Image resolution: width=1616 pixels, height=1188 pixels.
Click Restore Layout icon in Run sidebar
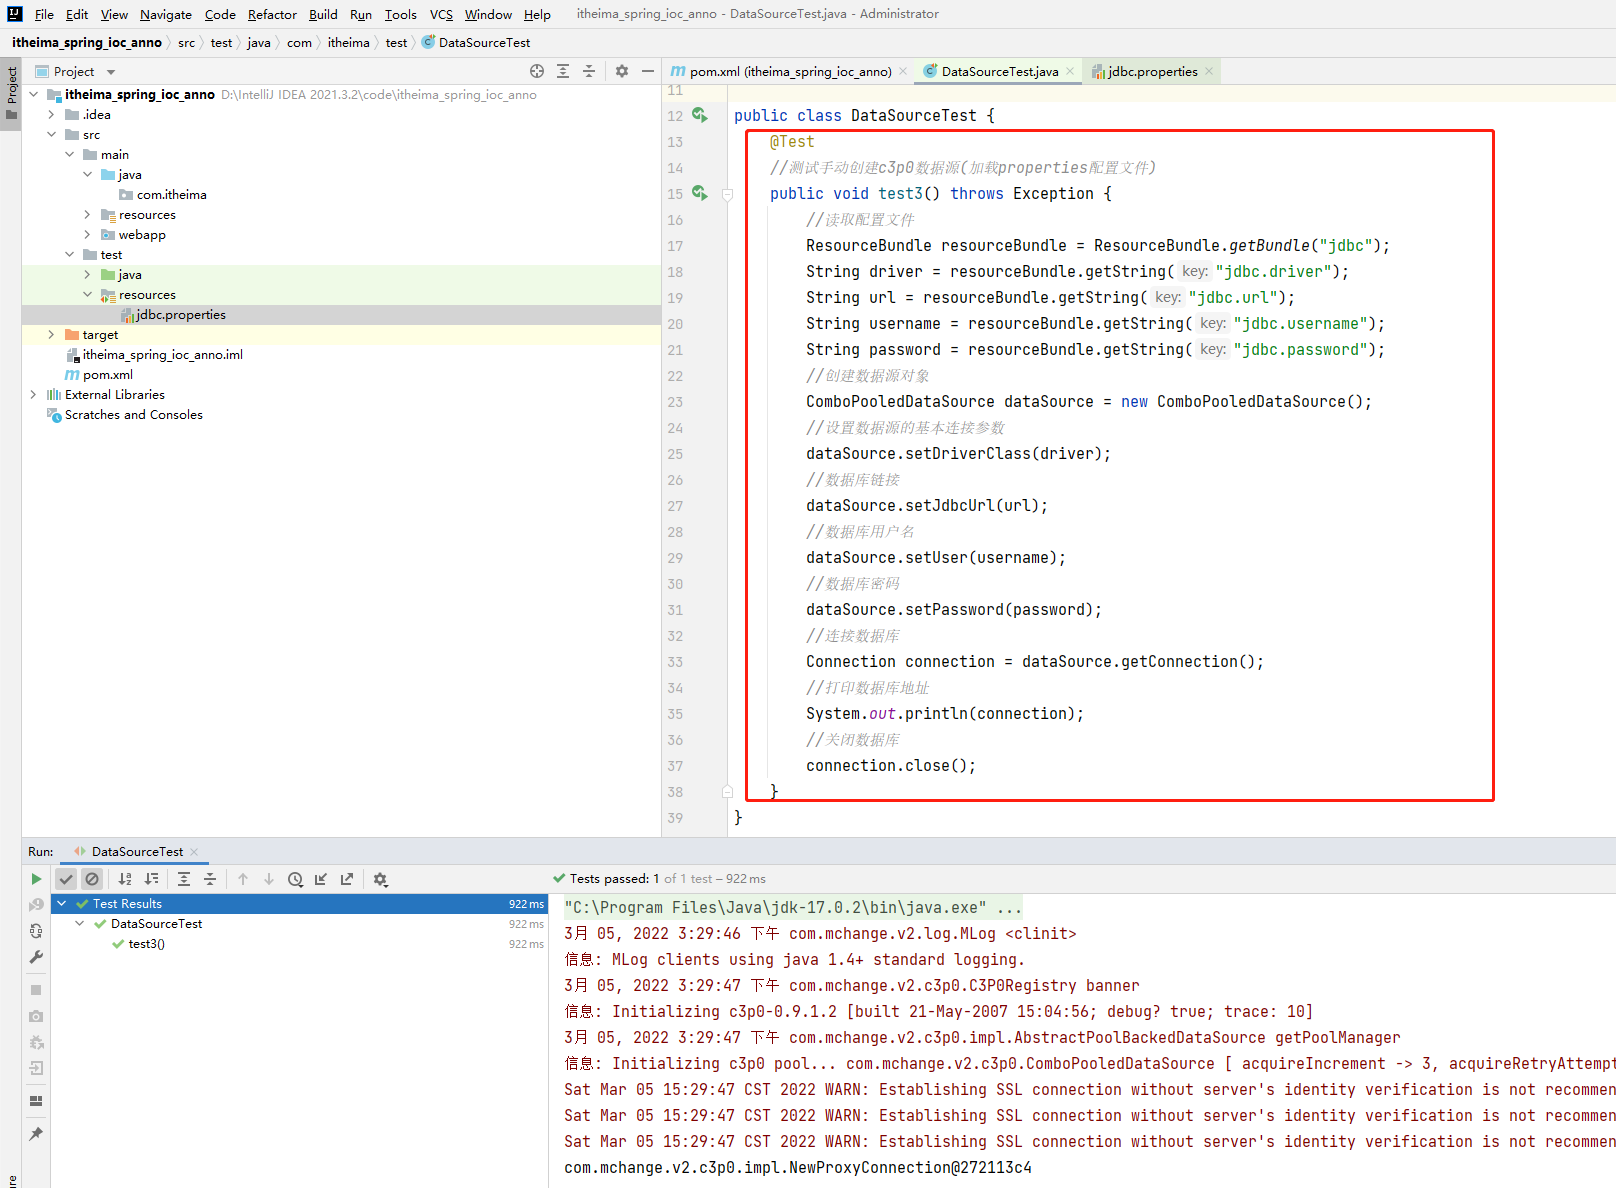(36, 1101)
